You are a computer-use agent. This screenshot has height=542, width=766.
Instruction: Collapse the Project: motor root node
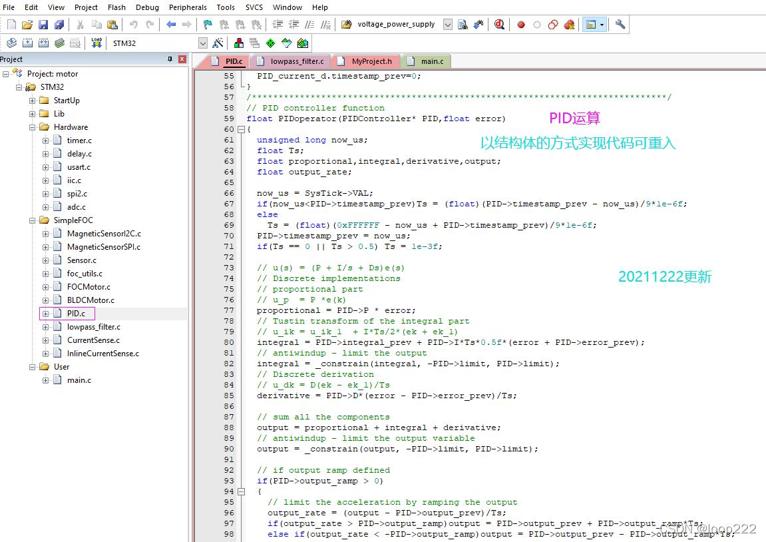(x=6, y=74)
